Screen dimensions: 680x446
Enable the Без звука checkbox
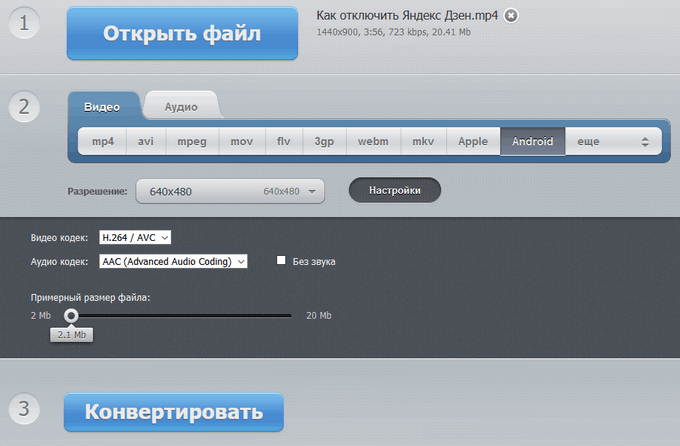(281, 260)
